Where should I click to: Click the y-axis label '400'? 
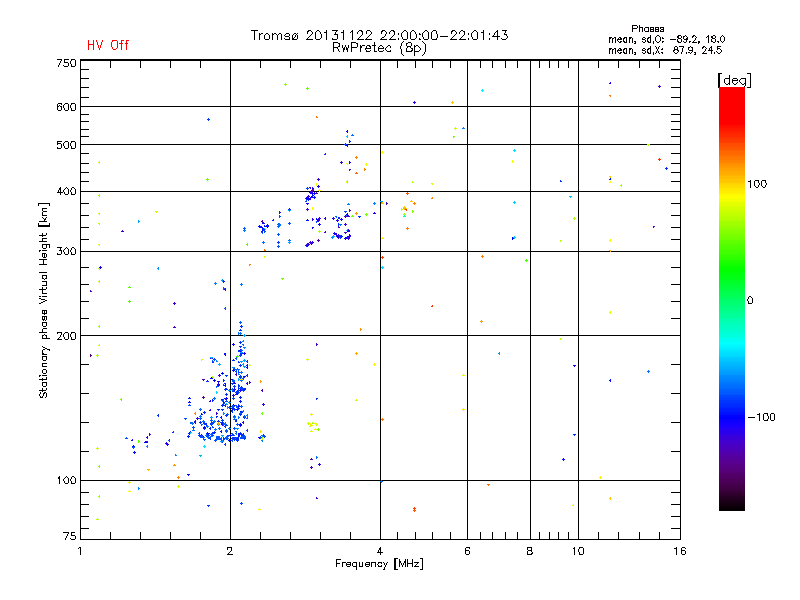click(66, 192)
